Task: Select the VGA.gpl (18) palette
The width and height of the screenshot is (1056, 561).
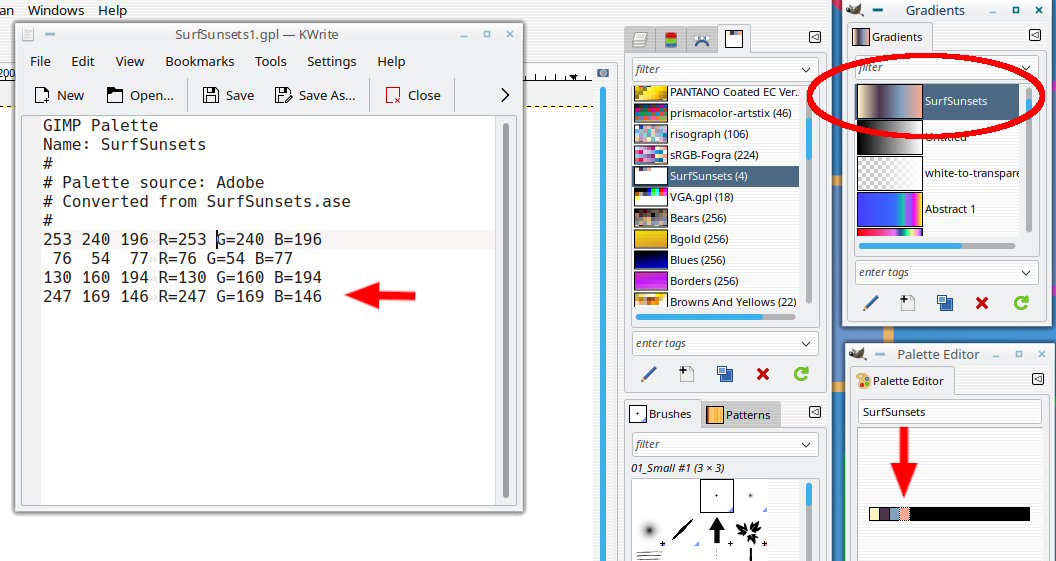Action: coord(716,197)
